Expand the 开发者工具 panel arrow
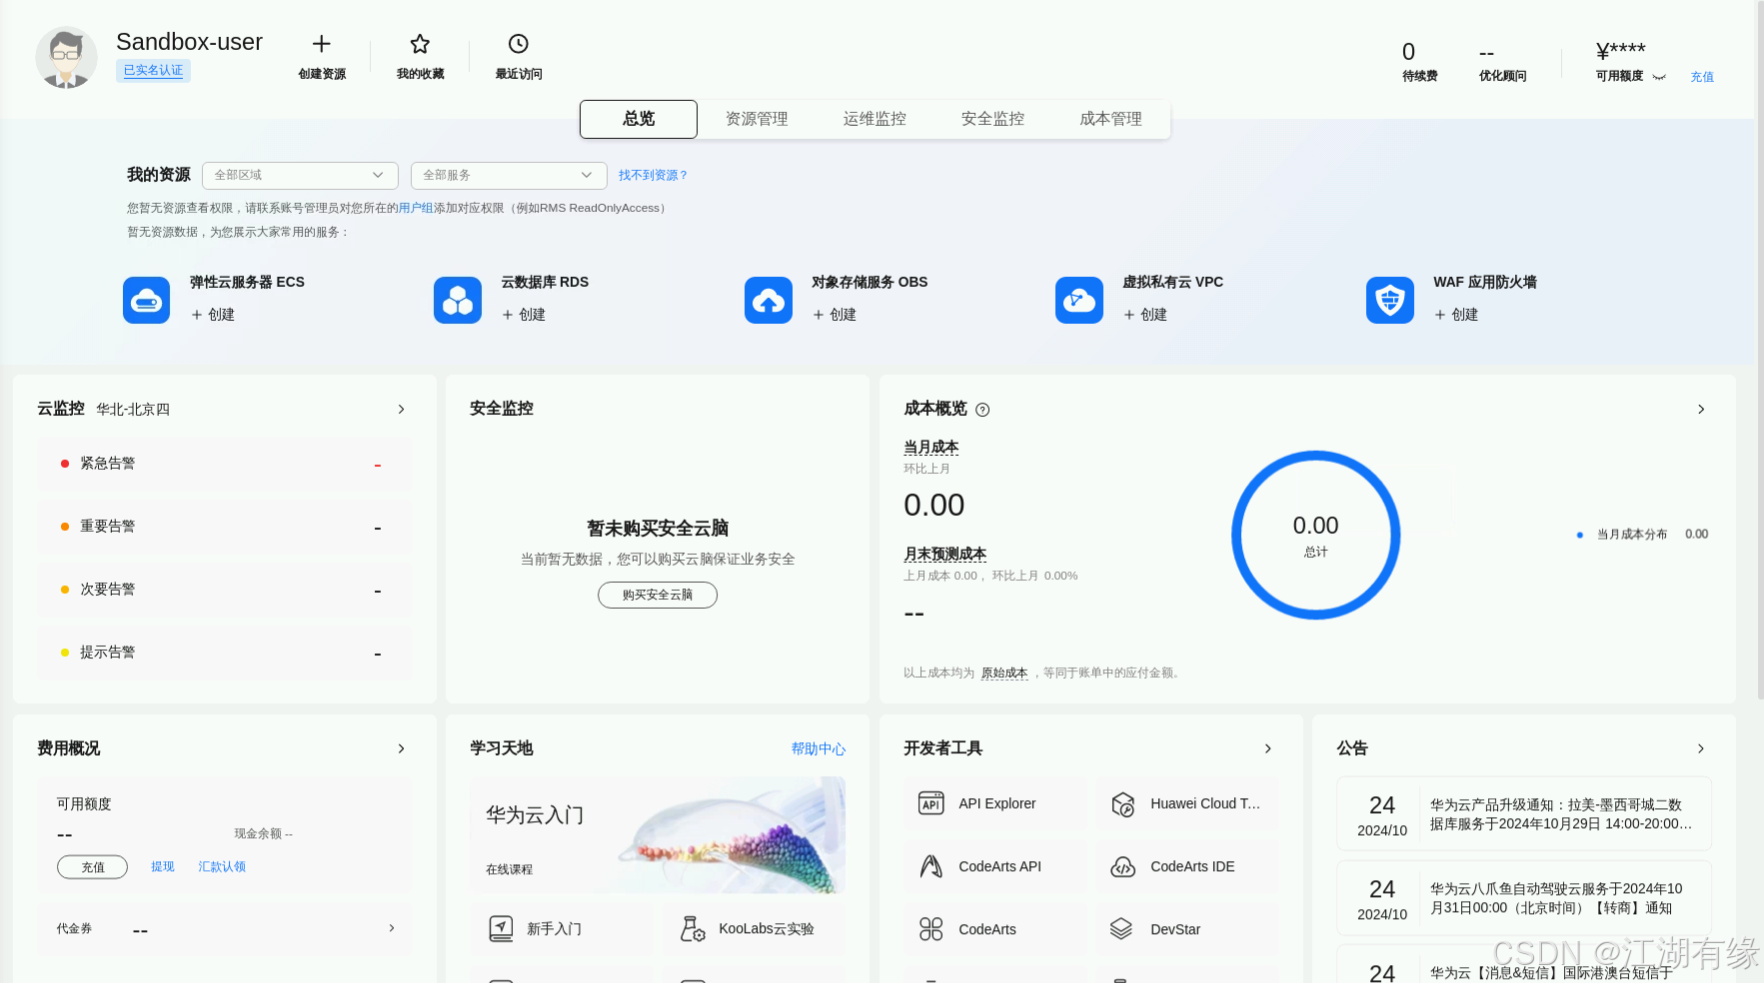This screenshot has width=1764, height=983. (x=1268, y=749)
